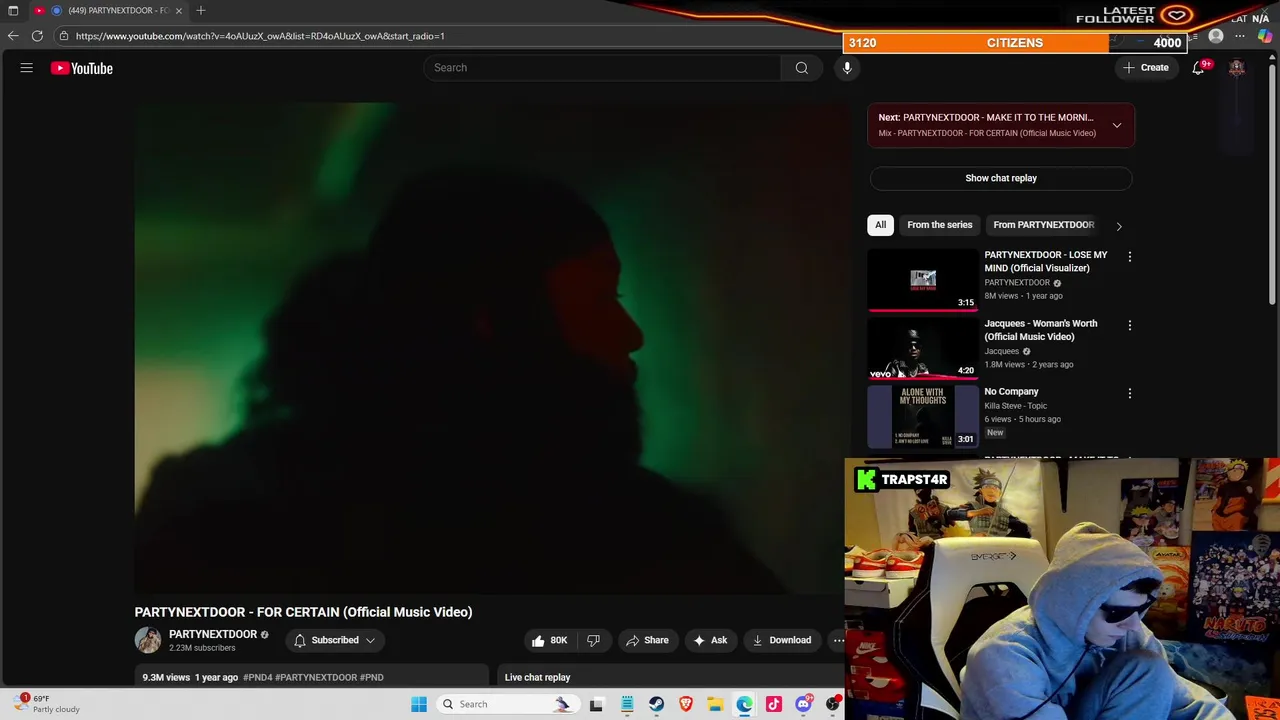
Task: Open Brave browser from the taskbar
Action: pyautogui.click(x=686, y=704)
